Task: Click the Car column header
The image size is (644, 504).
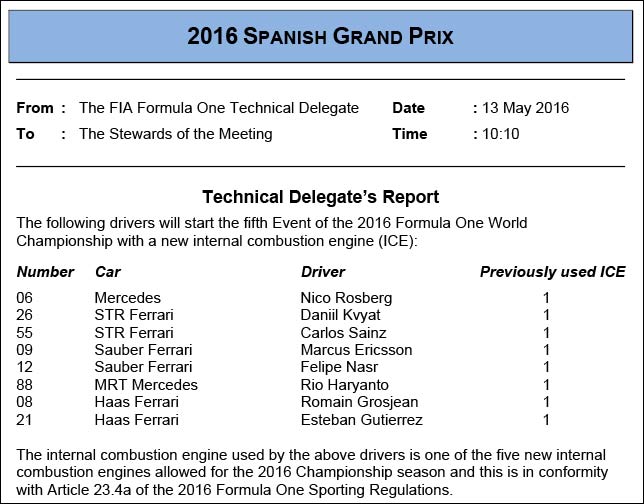Action: pyautogui.click(x=107, y=271)
